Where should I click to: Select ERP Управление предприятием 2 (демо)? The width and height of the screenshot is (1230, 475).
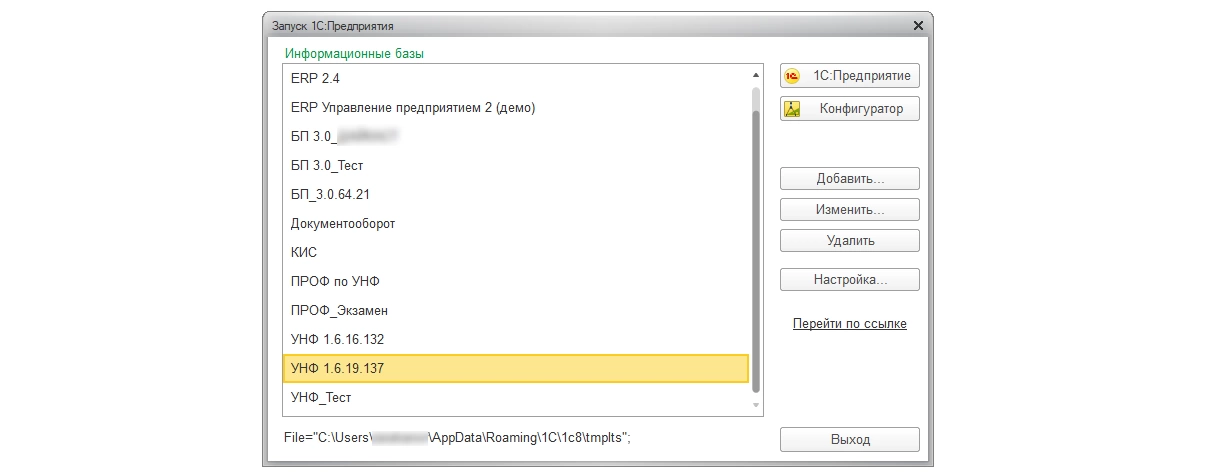(x=516, y=107)
